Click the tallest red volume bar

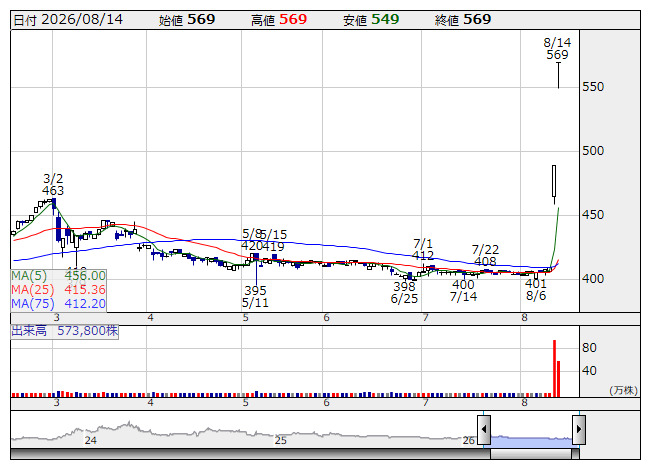tap(554, 368)
